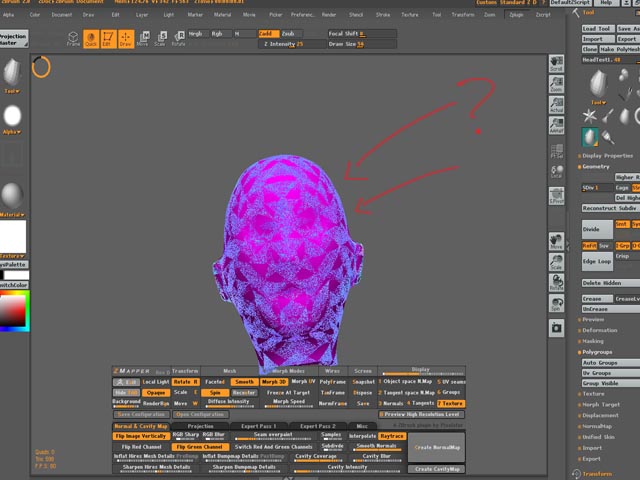The image size is (640, 480).
Task: Toggle the Rgb channel button
Action: [x=221, y=34]
